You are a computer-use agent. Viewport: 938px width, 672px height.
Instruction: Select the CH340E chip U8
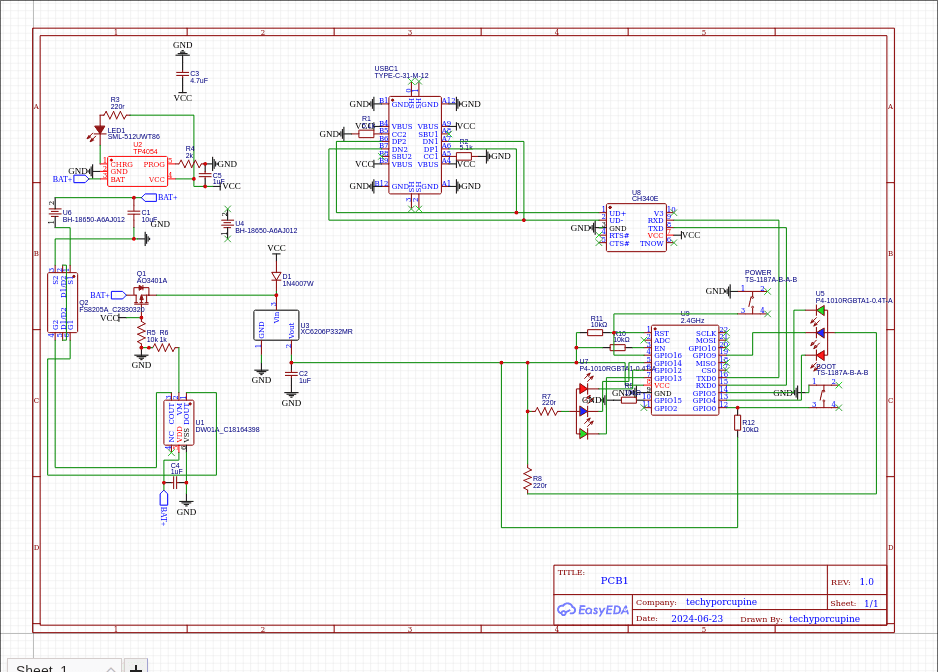636,228
